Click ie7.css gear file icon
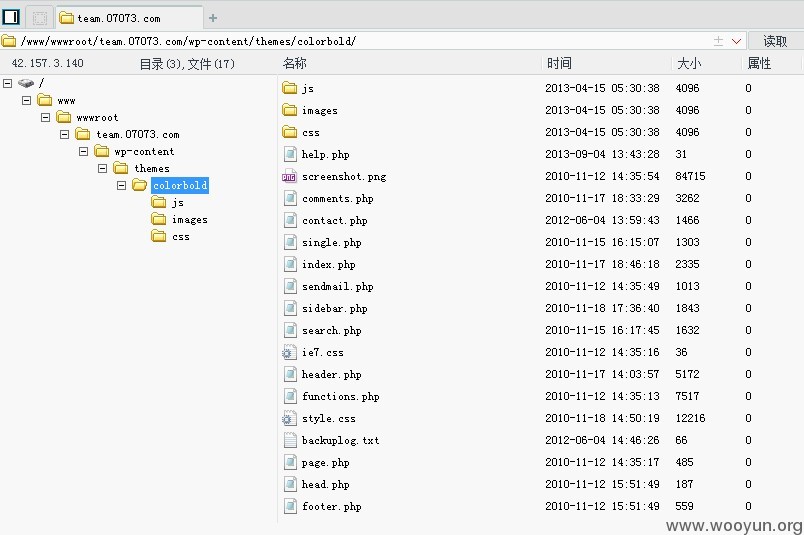Image resolution: width=804 pixels, height=535 pixels. (x=289, y=352)
